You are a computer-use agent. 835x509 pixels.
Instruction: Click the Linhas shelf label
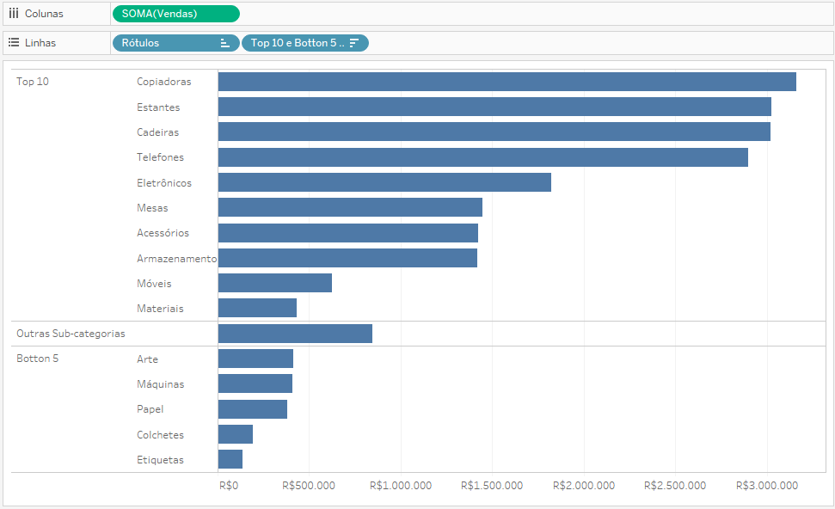40,43
